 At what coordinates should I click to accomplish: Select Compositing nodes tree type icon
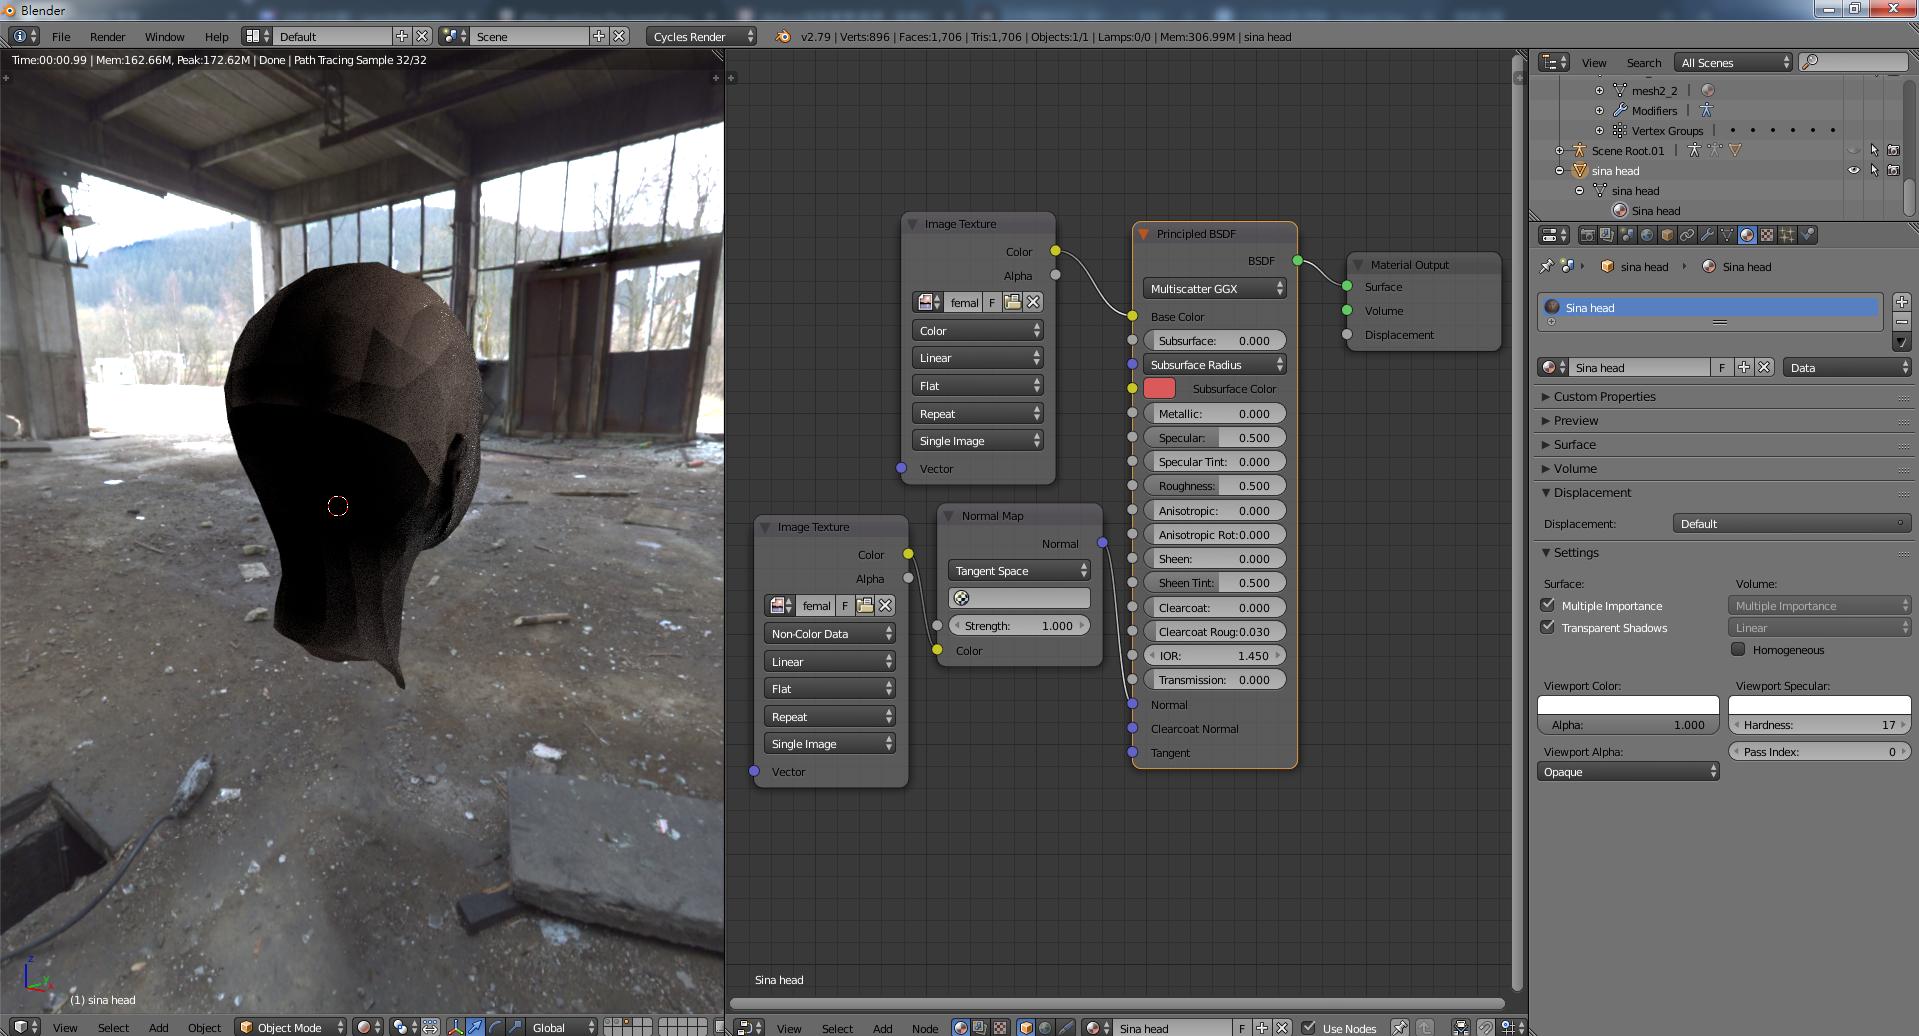coord(979,1027)
